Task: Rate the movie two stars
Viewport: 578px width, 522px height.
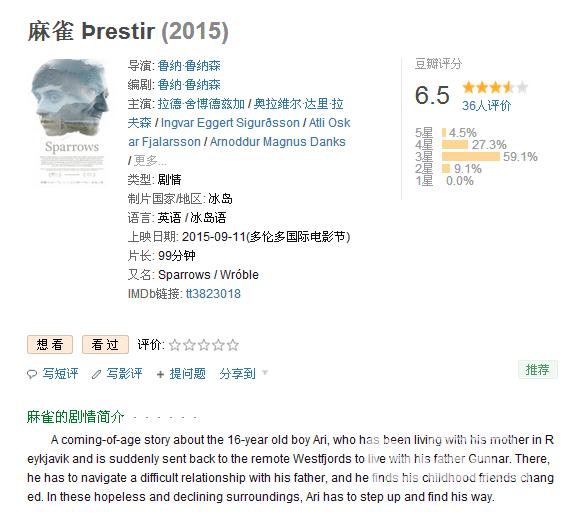Action: click(189, 345)
